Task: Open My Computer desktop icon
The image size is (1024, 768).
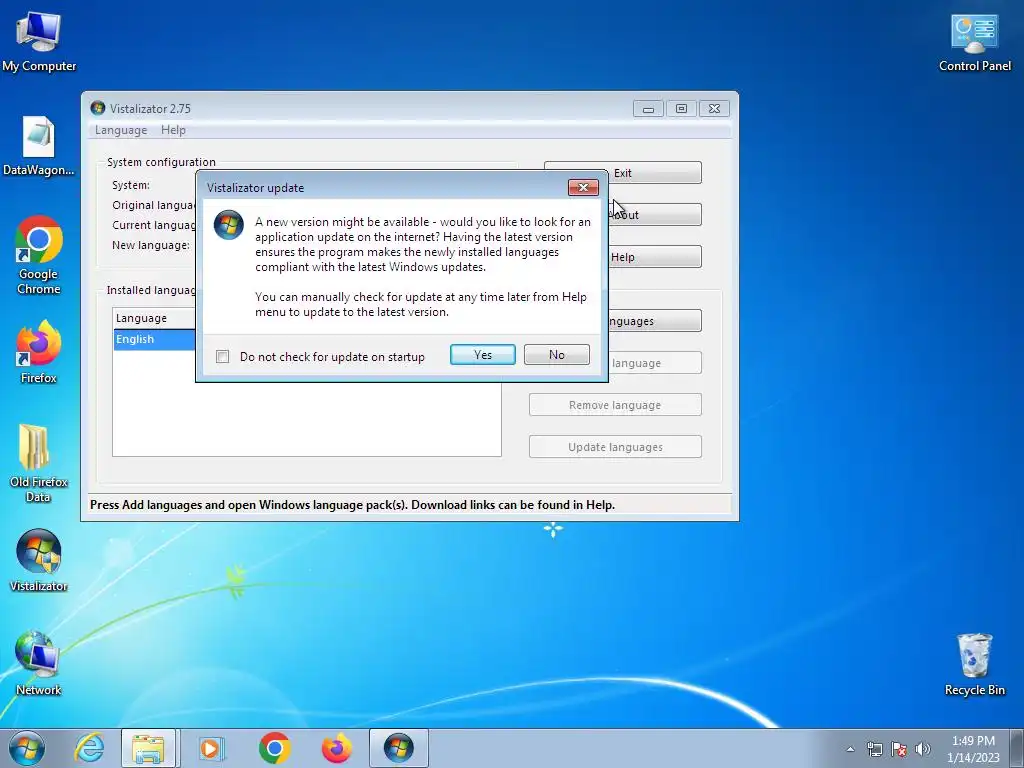Action: (x=38, y=40)
